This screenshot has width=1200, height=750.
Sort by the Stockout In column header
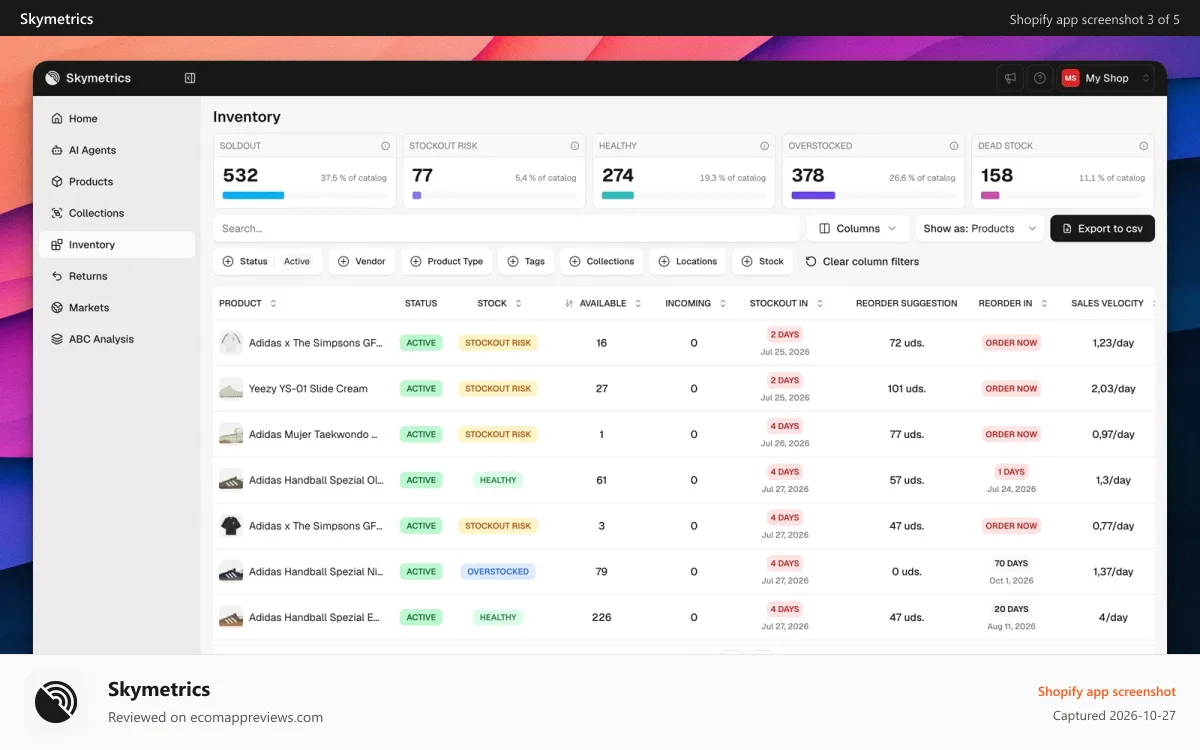pyautogui.click(x=787, y=303)
